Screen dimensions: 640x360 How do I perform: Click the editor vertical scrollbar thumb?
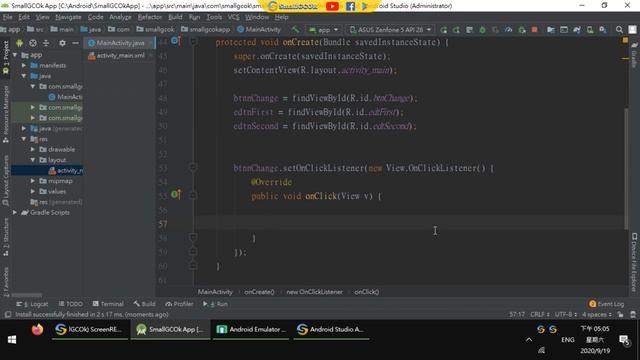[626, 168]
